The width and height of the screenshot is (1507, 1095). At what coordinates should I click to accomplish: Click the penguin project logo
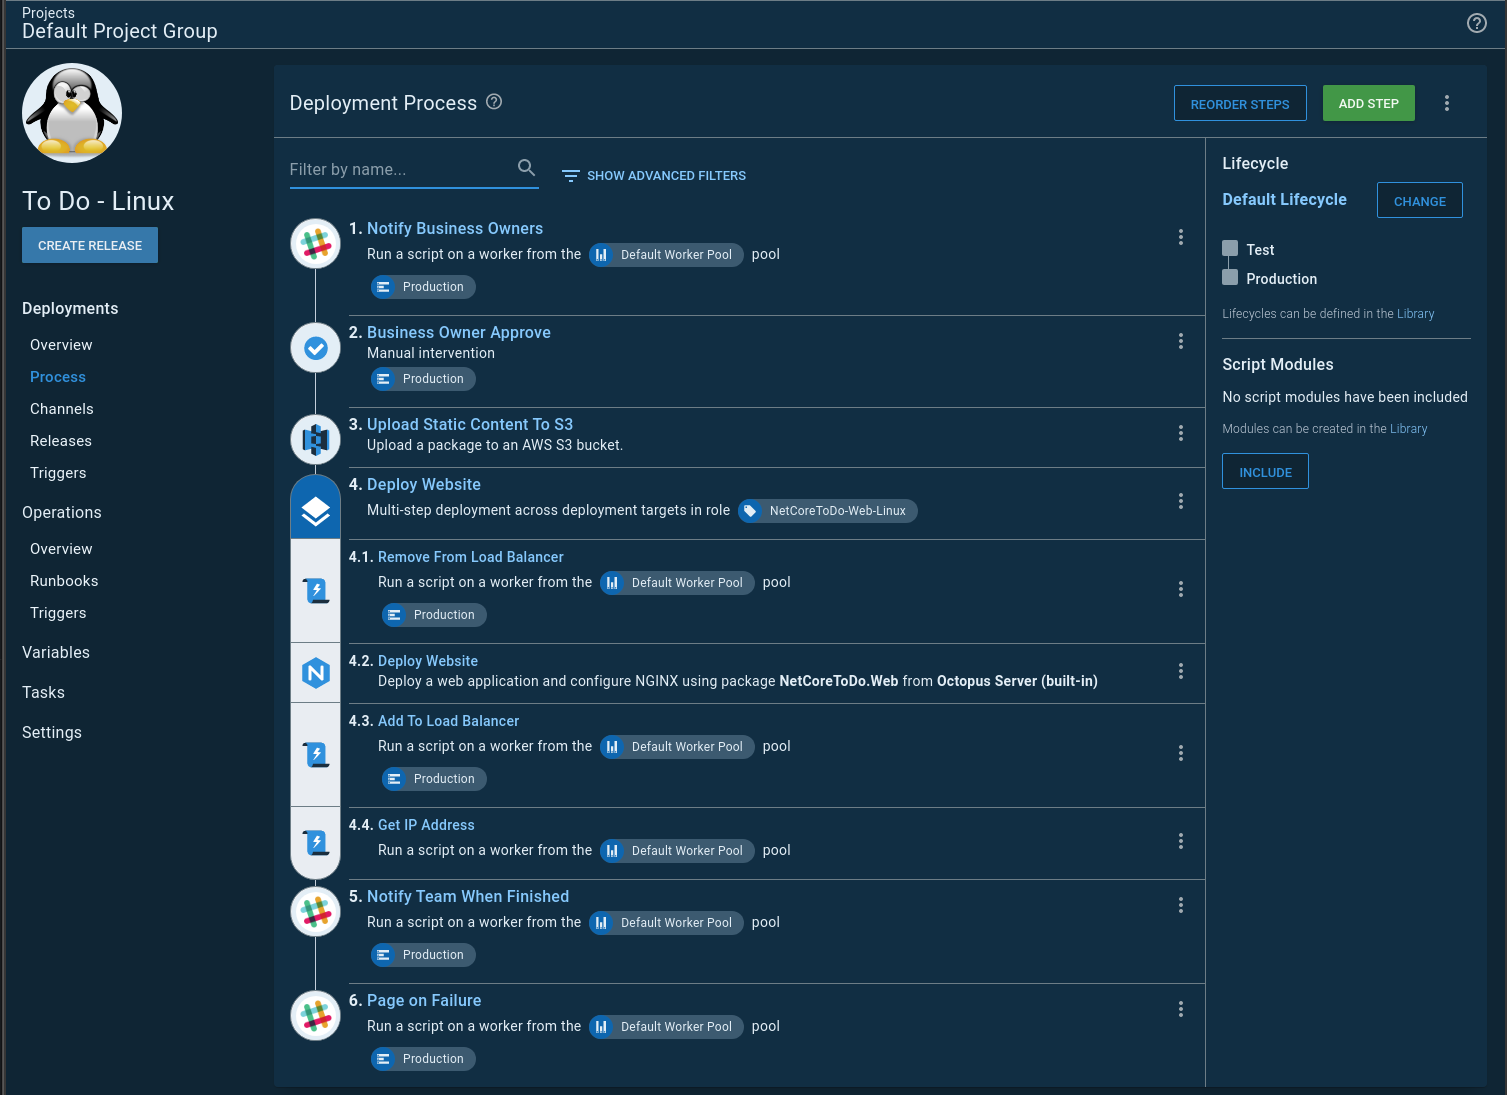72,113
